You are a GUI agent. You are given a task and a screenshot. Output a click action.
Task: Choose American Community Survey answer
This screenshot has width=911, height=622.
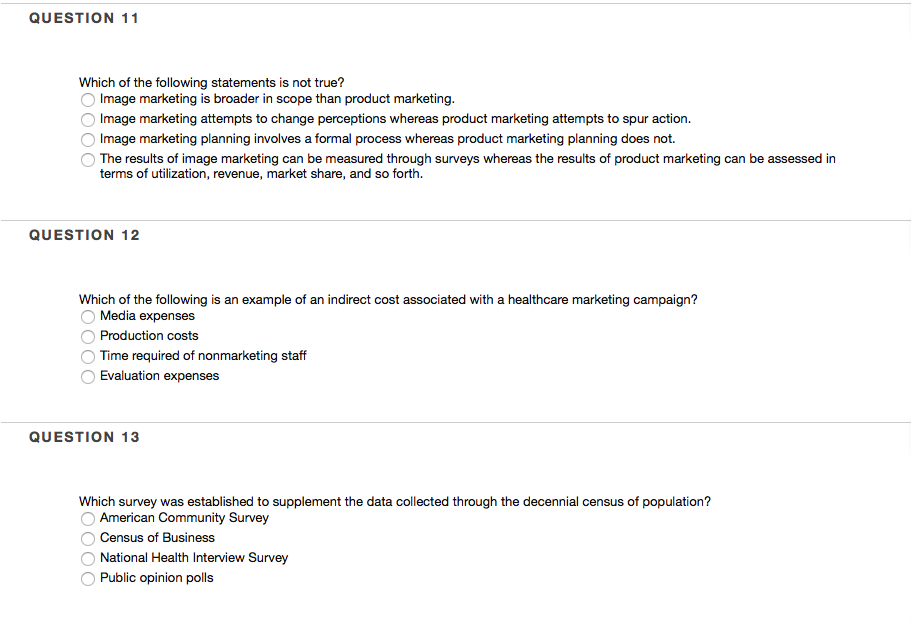(x=88, y=519)
